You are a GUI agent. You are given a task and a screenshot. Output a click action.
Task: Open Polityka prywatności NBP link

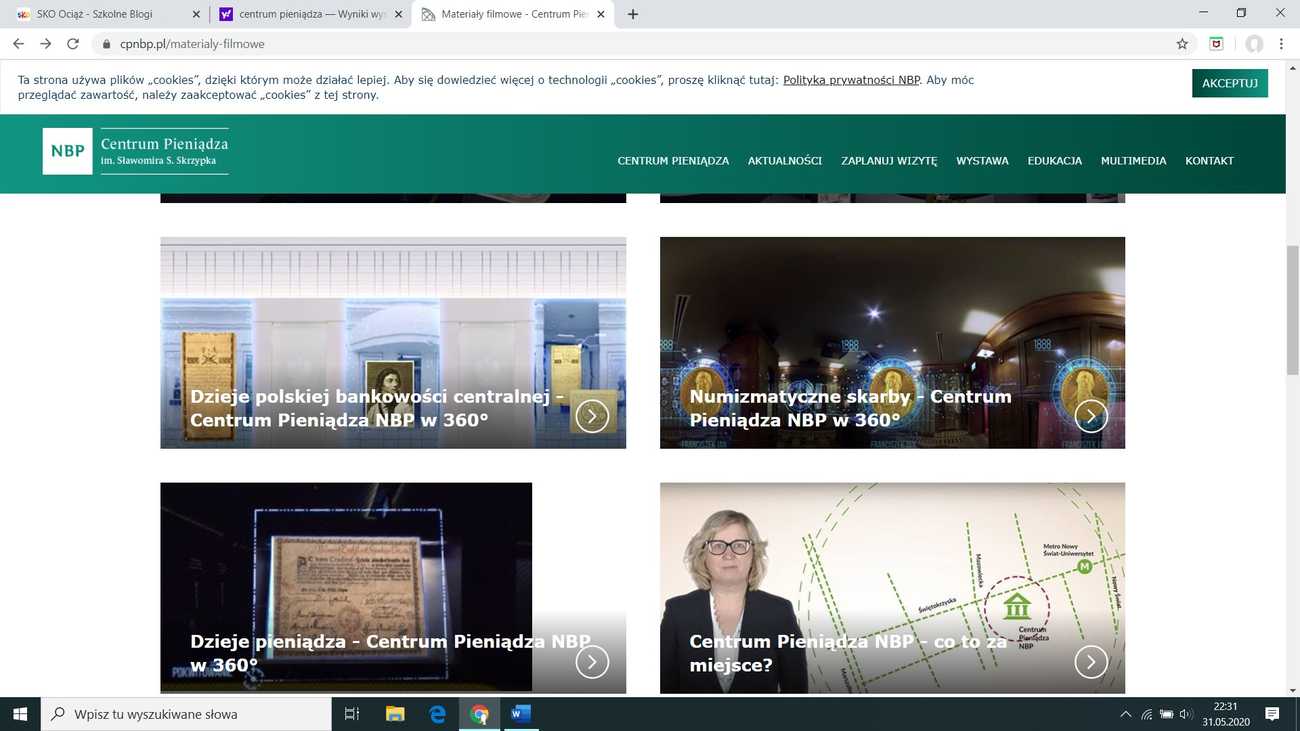851,80
